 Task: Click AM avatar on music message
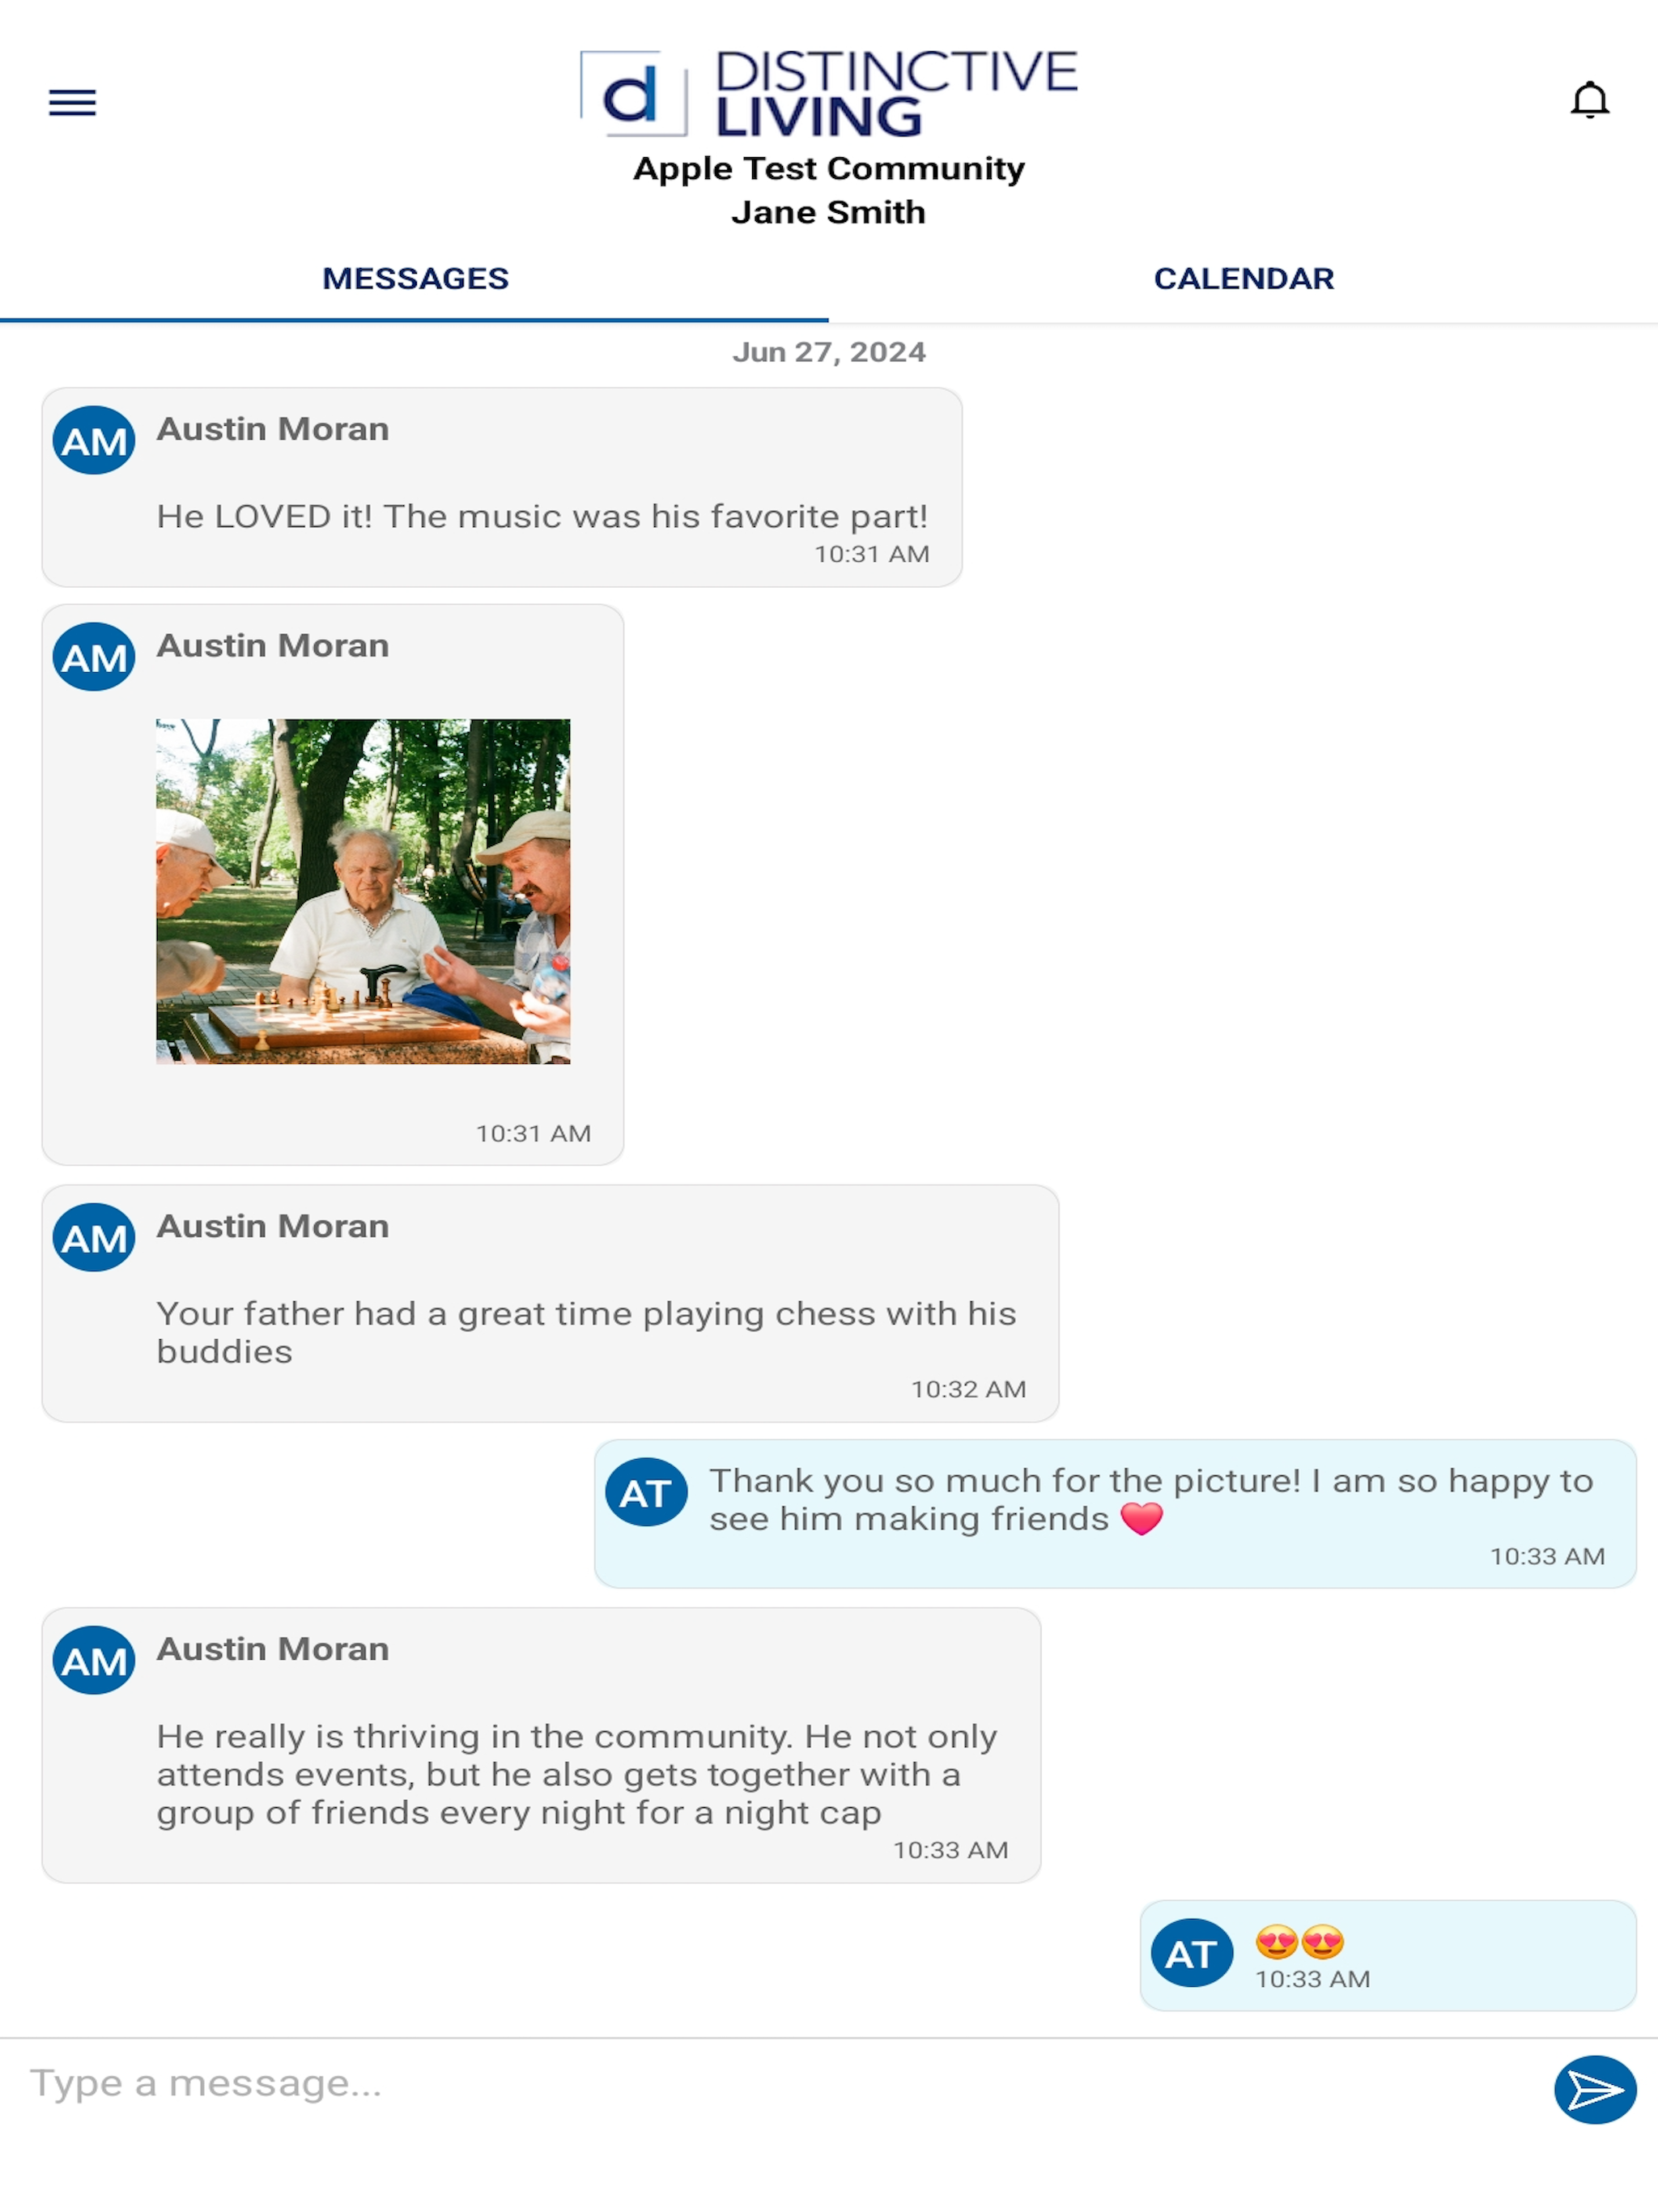(94, 440)
